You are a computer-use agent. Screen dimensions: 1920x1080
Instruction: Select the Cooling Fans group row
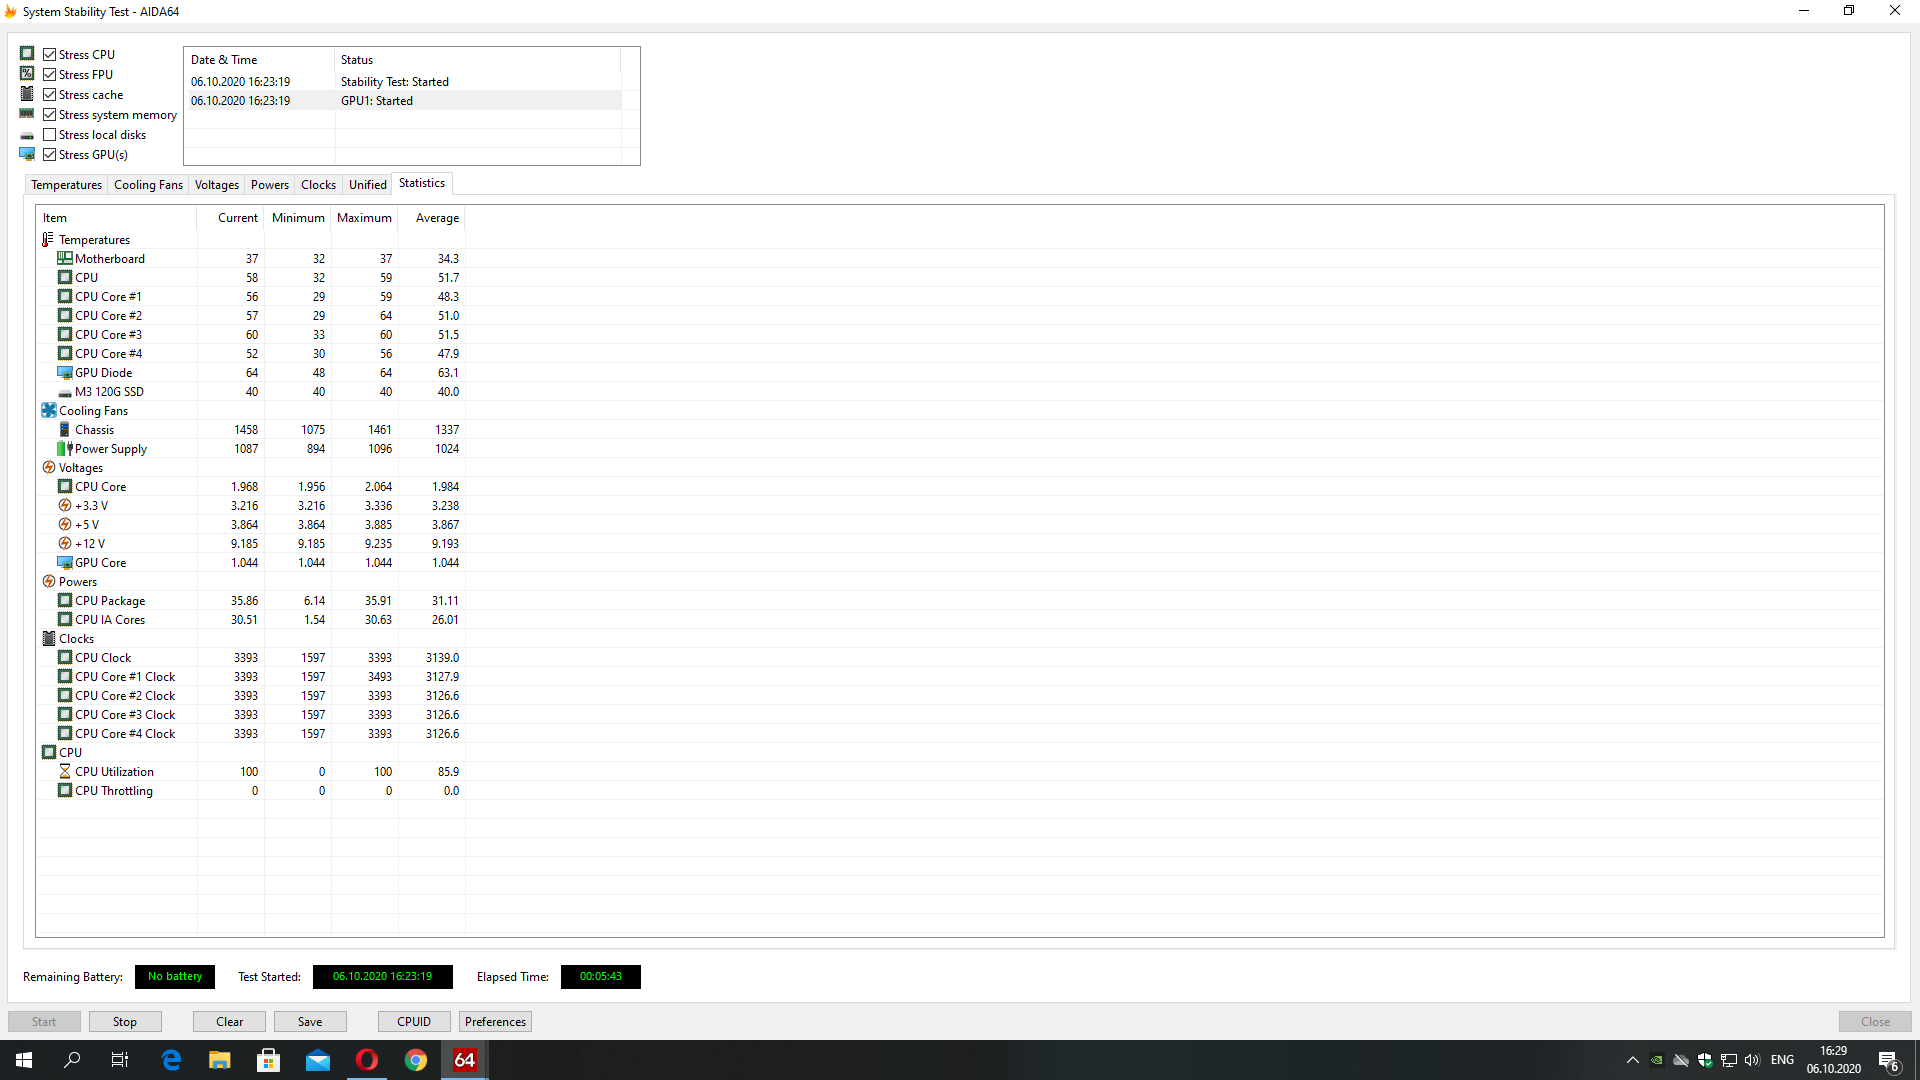tap(93, 411)
